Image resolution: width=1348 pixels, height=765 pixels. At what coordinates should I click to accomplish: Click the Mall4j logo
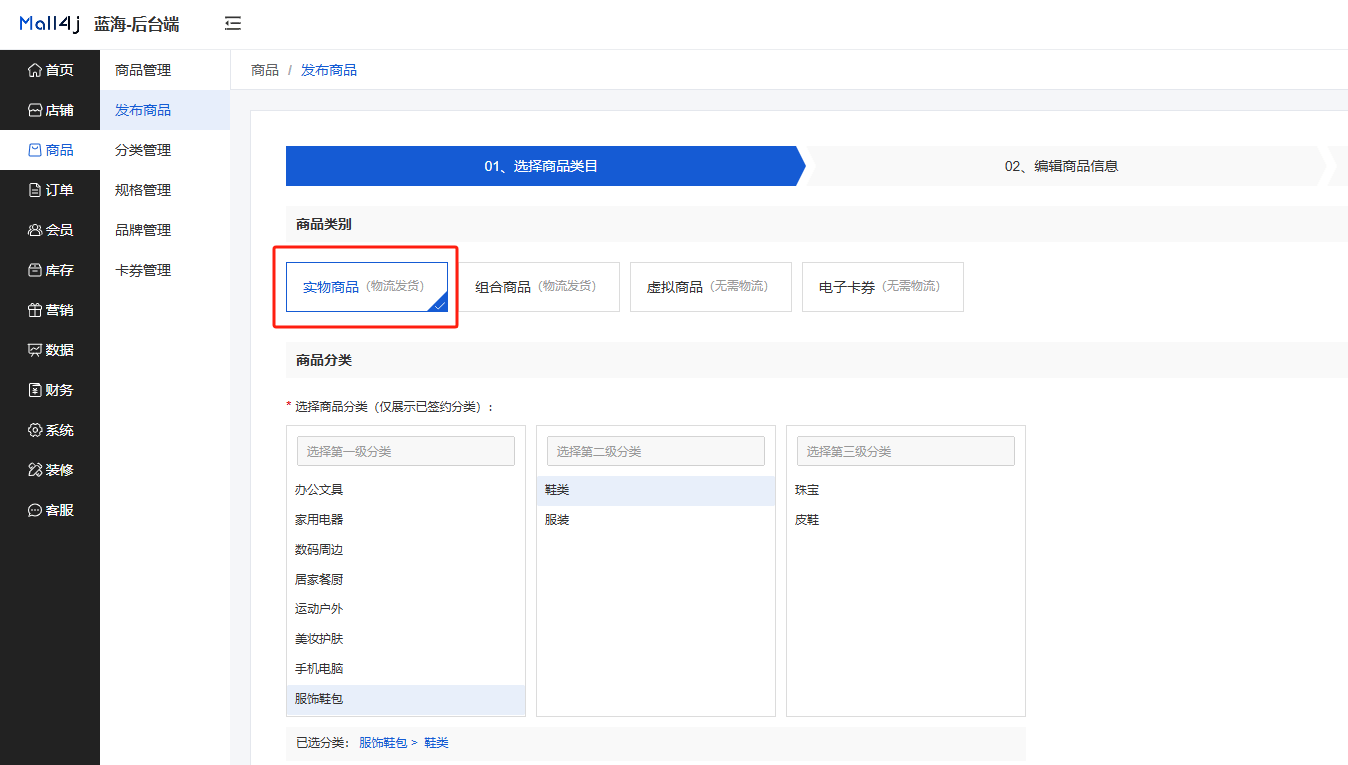[49, 24]
